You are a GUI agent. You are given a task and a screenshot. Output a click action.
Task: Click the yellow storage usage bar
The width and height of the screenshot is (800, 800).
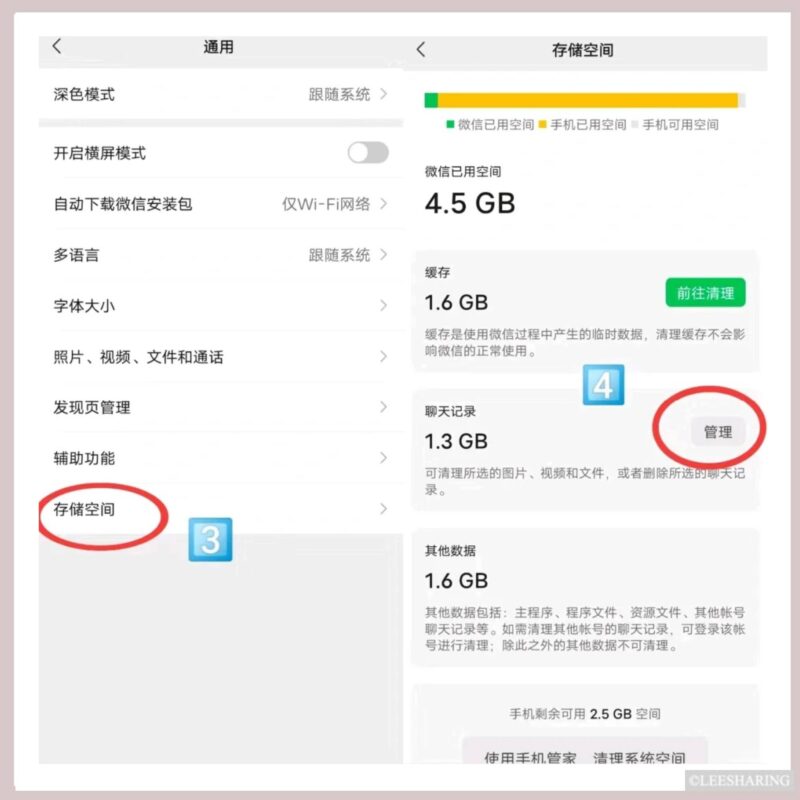point(587,100)
